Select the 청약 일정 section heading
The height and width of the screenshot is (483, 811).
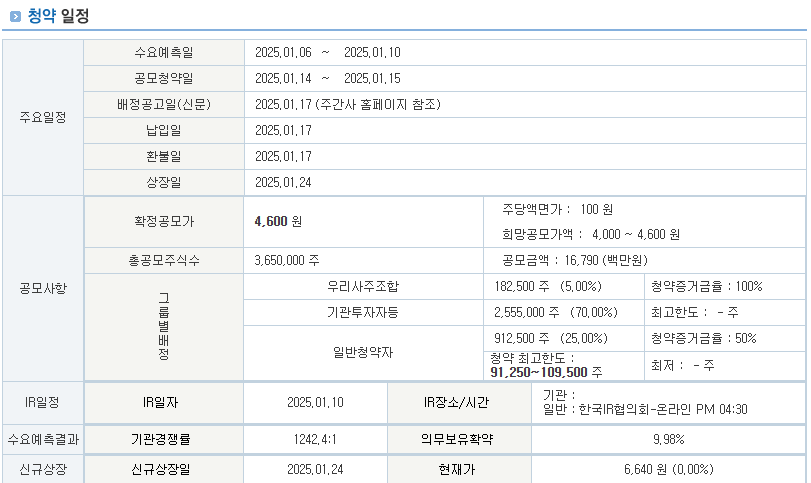58,16
